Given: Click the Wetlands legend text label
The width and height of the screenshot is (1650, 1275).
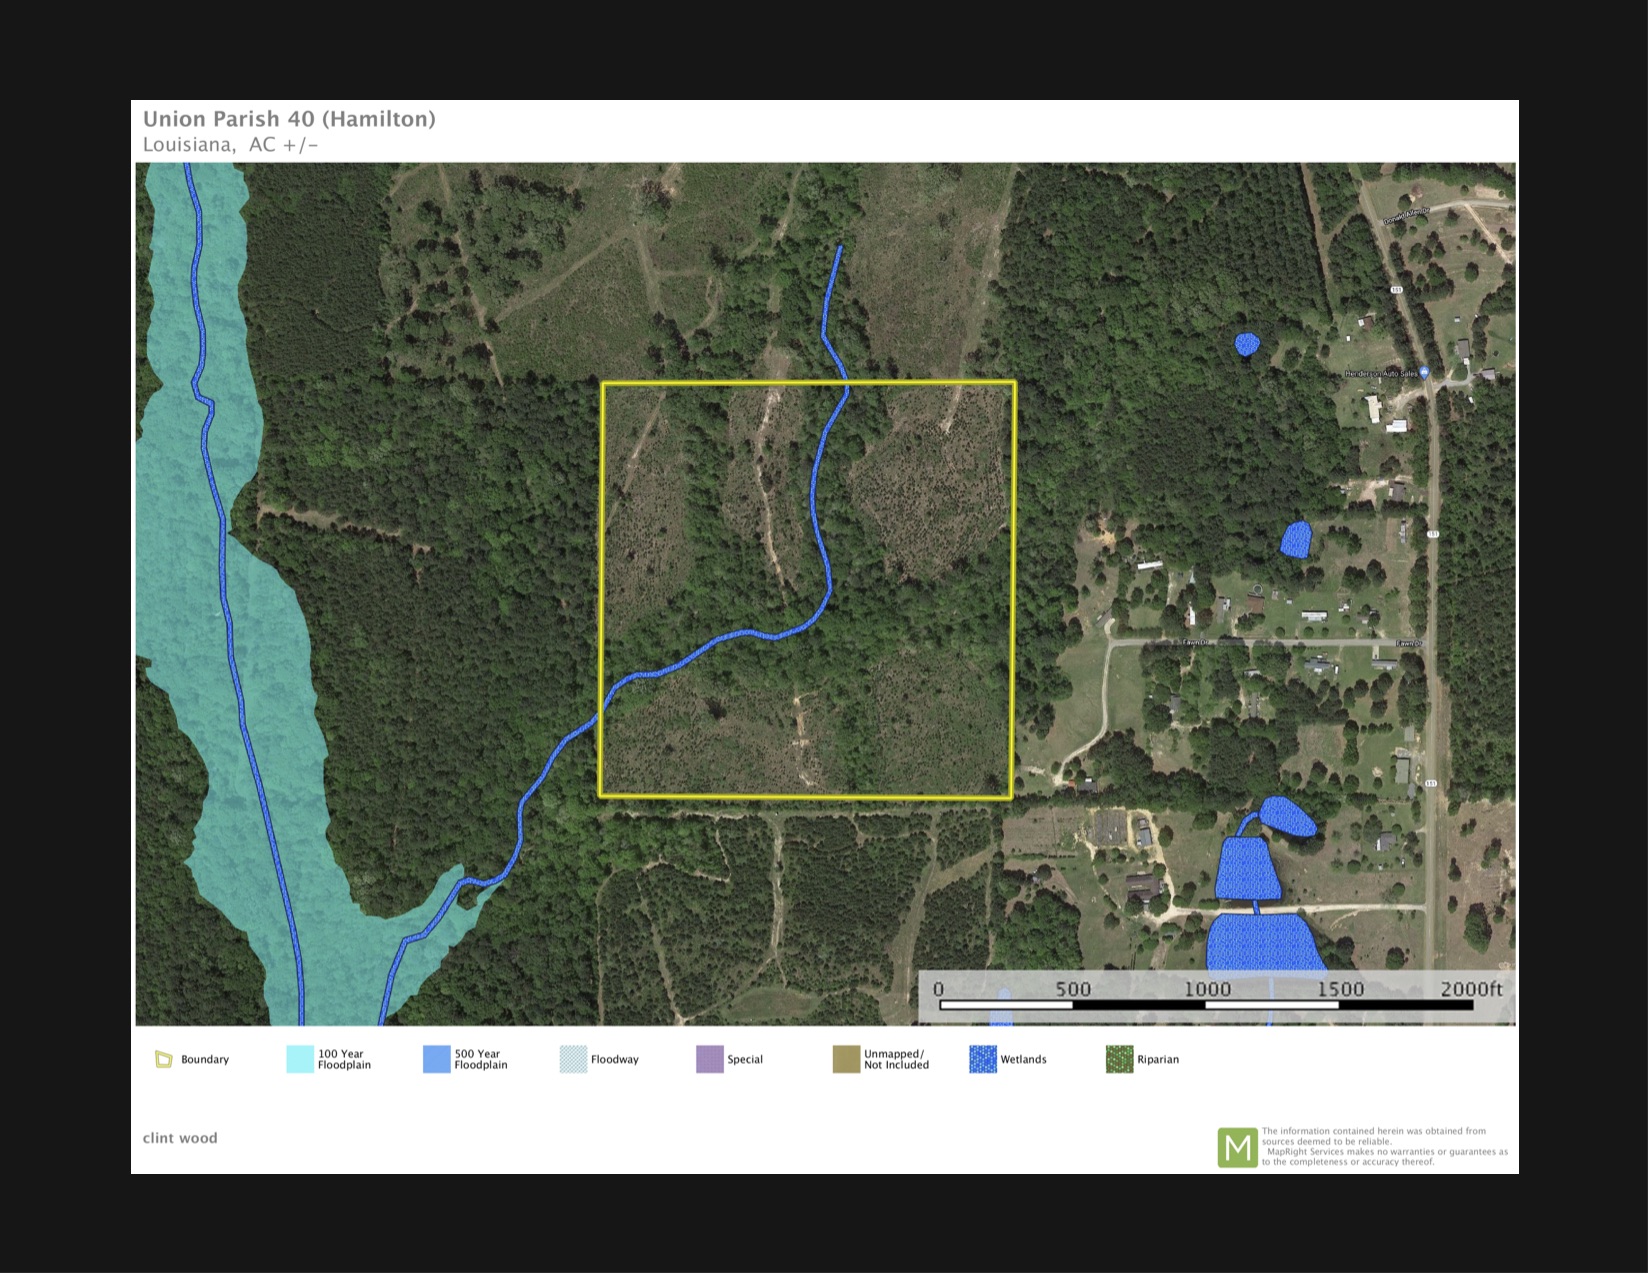Looking at the screenshot, I should [x=1023, y=1059].
